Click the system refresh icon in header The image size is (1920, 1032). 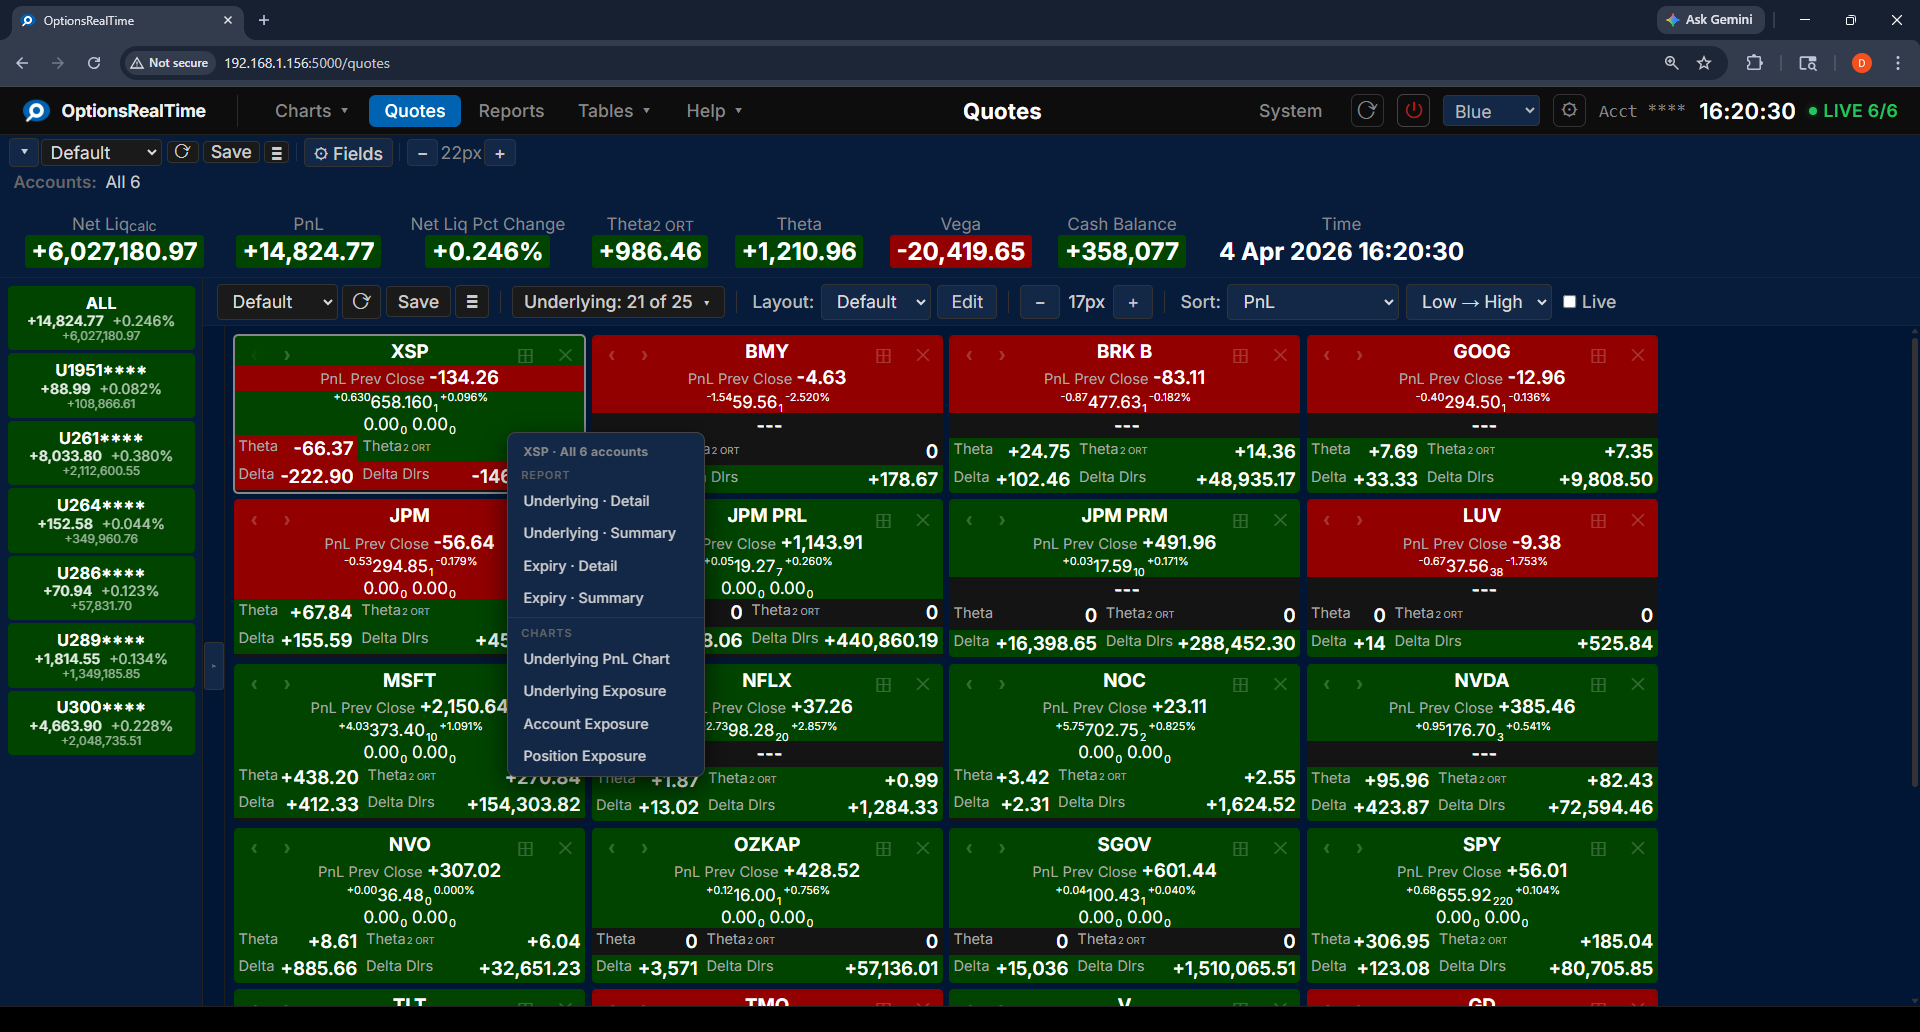[1367, 110]
